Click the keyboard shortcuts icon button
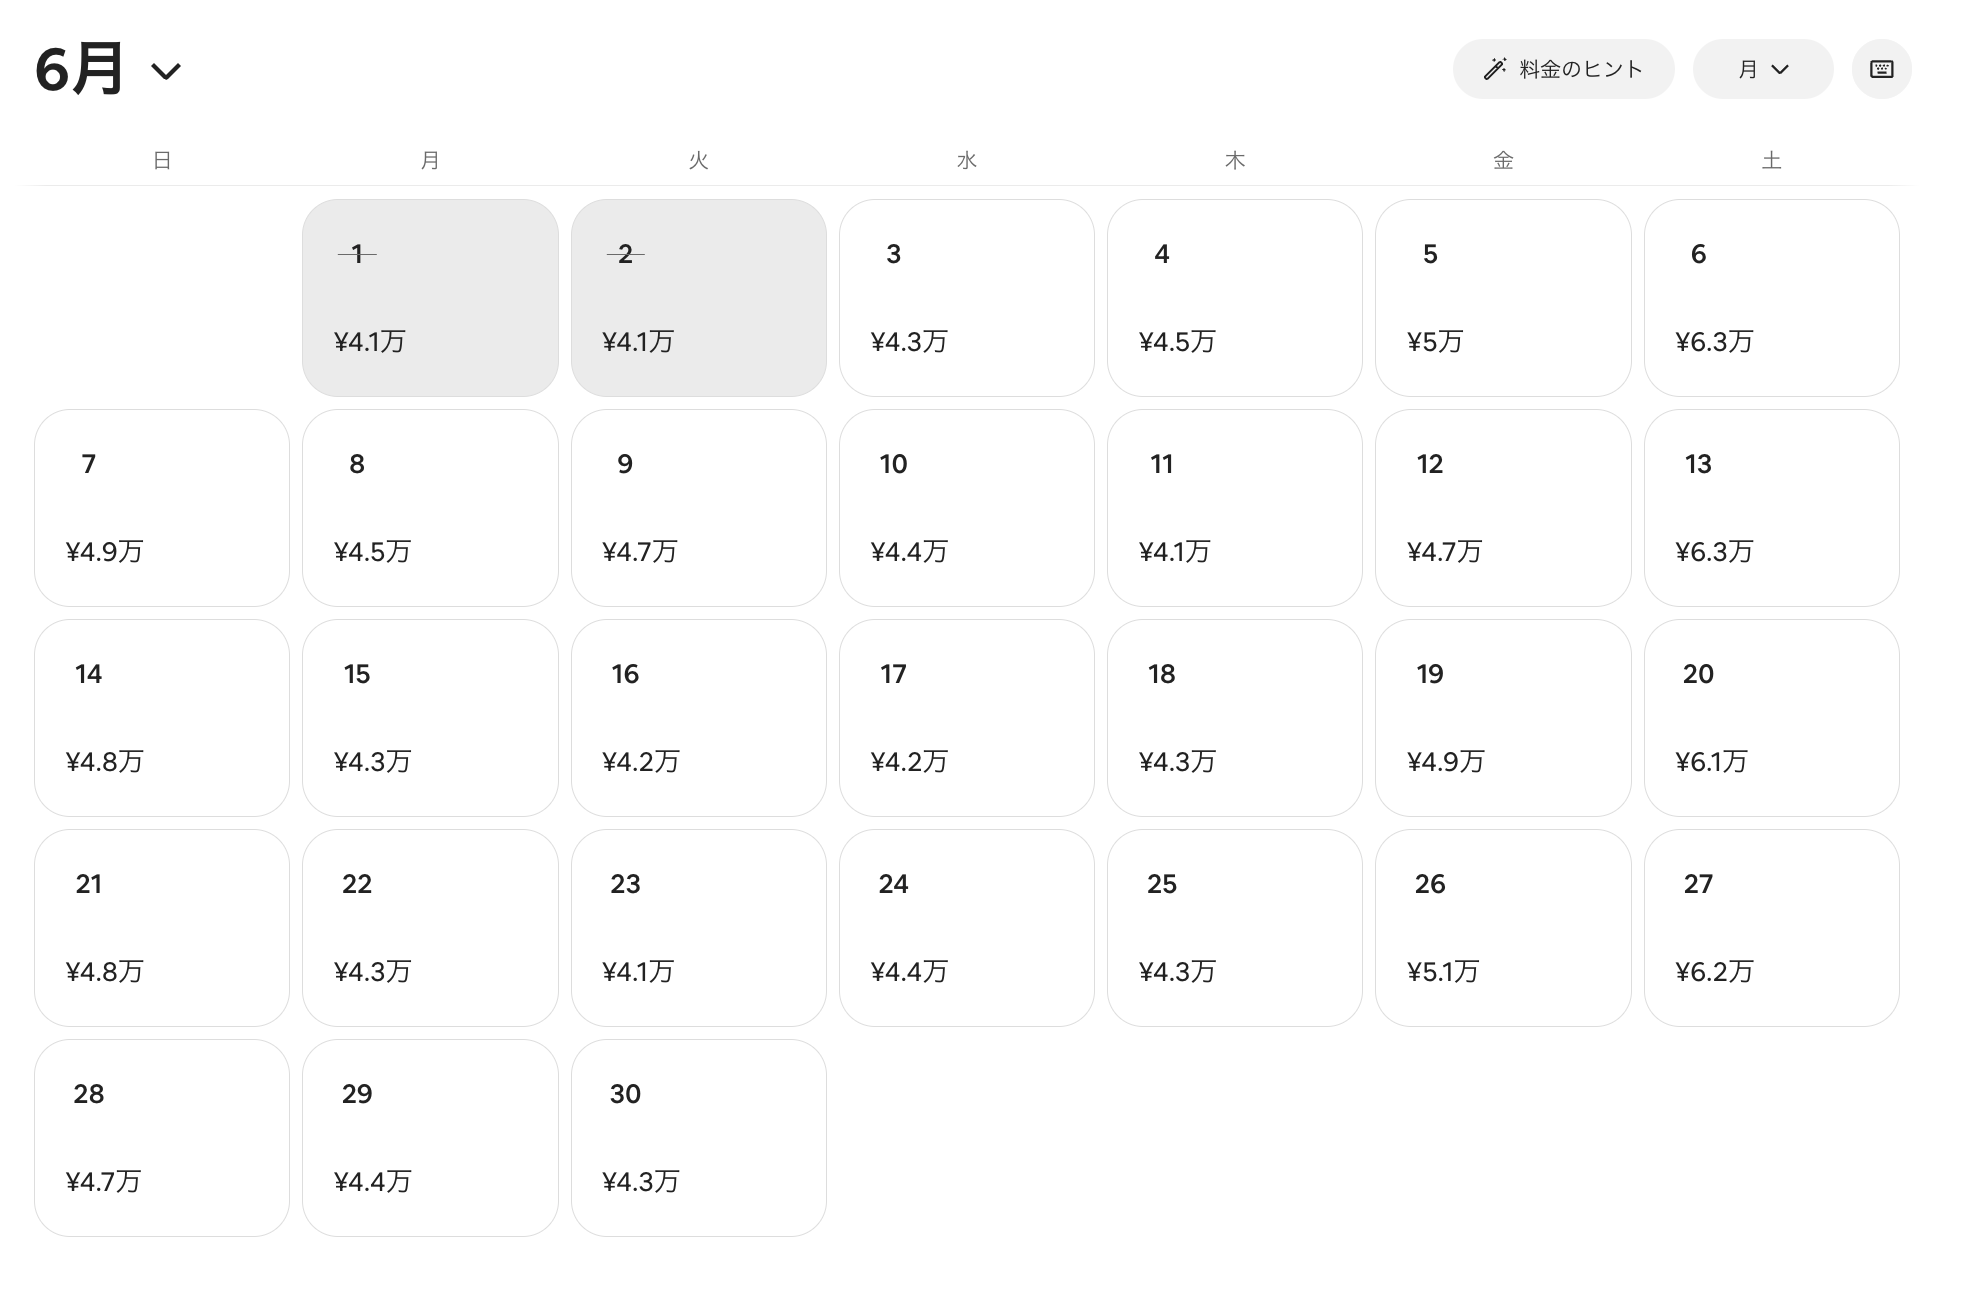This screenshot has width=1962, height=1294. pyautogui.click(x=1881, y=69)
